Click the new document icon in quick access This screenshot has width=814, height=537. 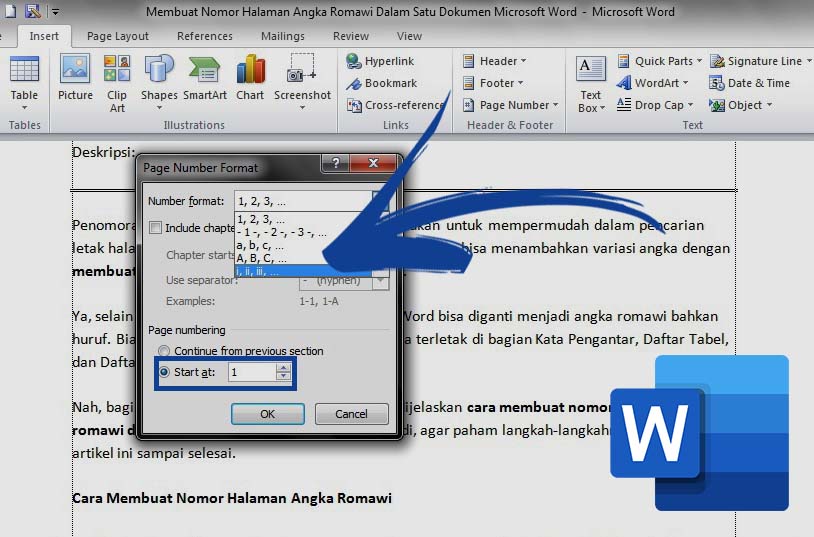pos(10,11)
